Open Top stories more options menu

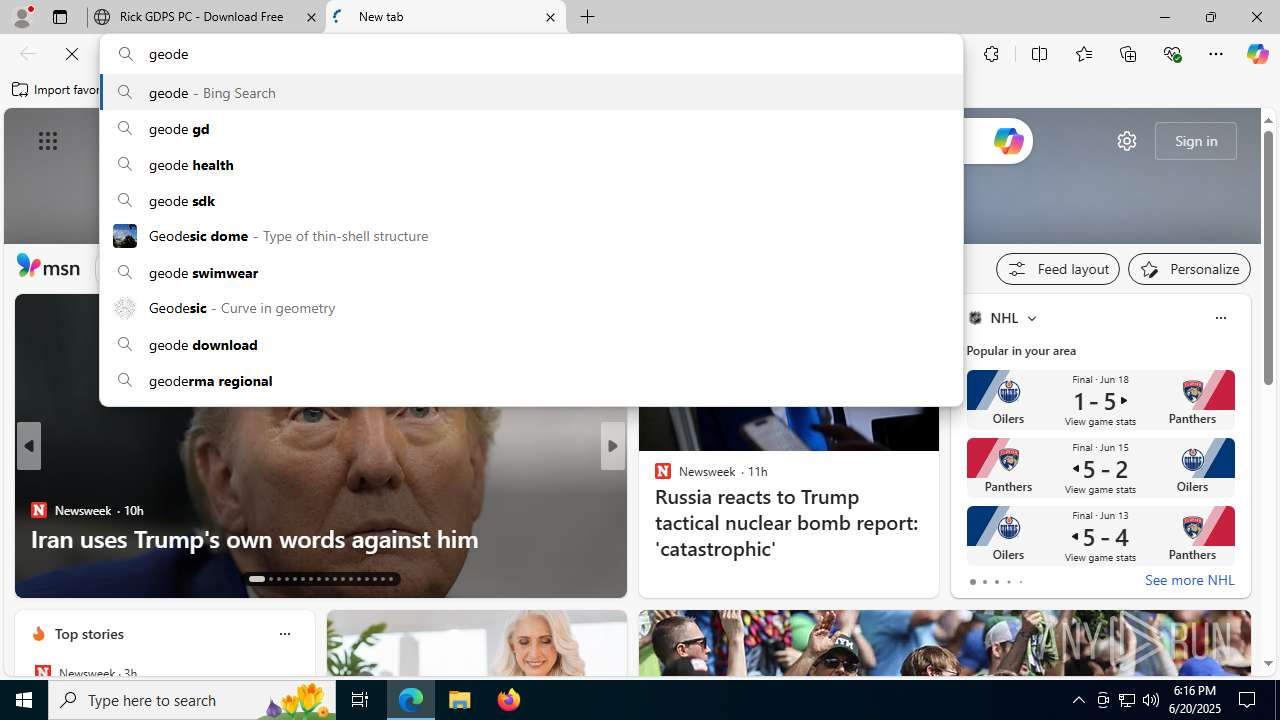284,634
